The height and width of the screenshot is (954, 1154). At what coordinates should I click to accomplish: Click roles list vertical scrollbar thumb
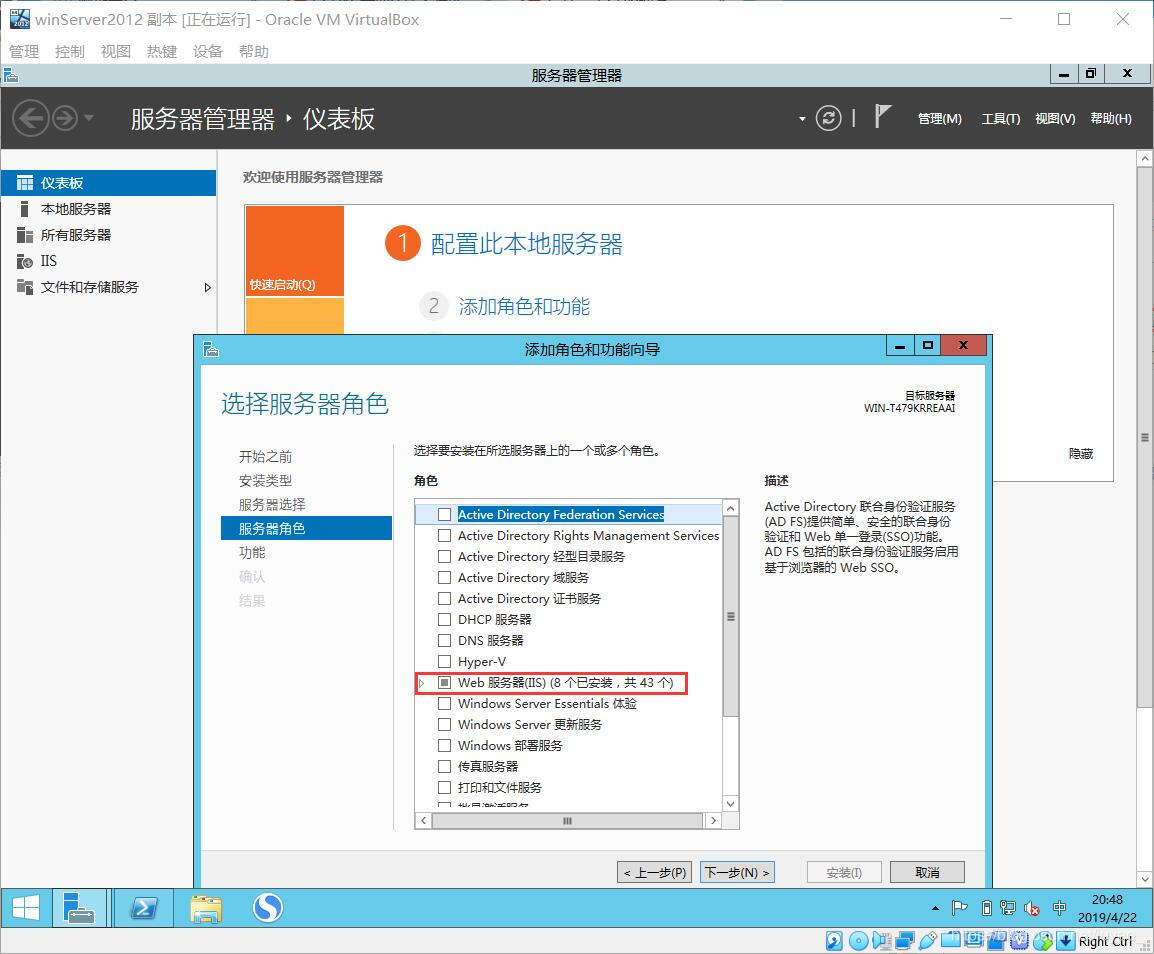click(731, 617)
